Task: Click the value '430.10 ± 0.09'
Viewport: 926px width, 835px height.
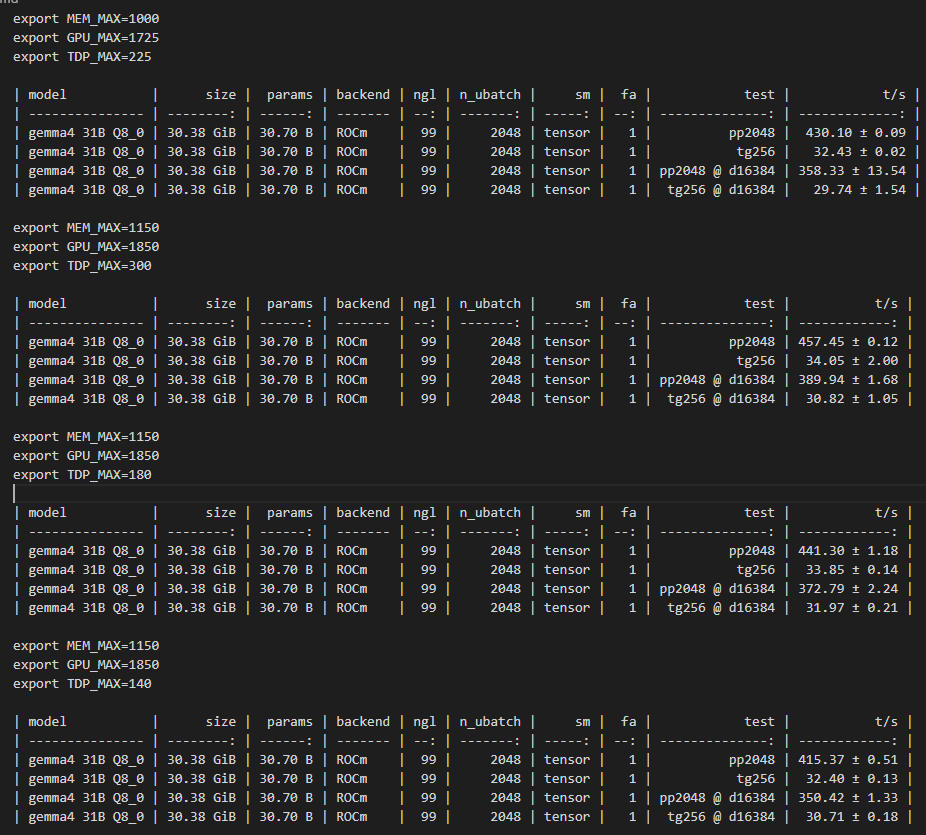Action: pos(855,133)
